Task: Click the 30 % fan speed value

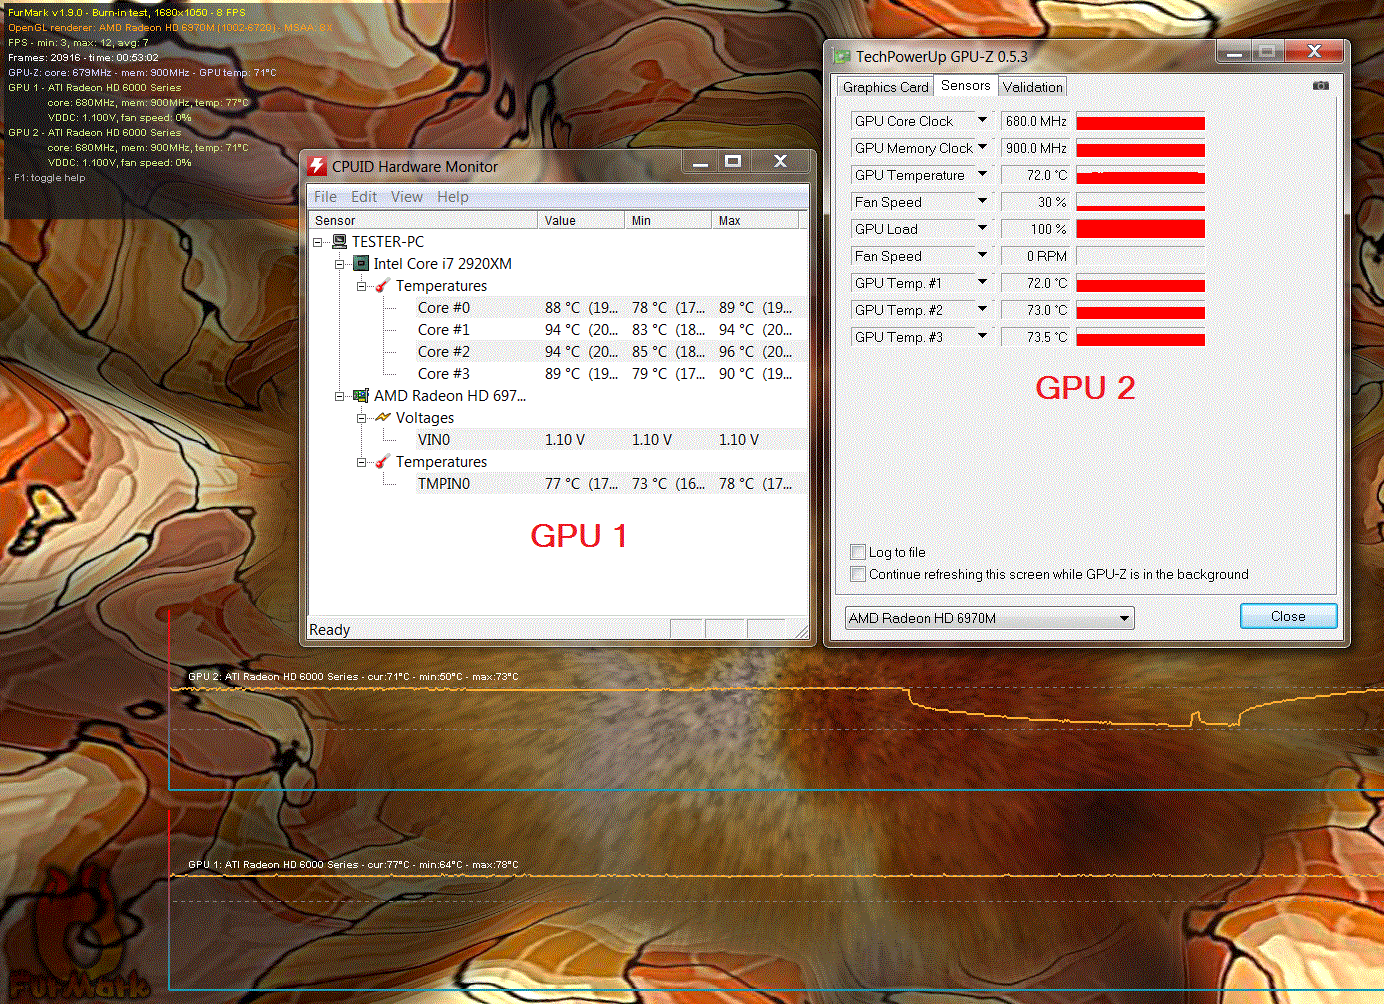Action: coord(1036,202)
